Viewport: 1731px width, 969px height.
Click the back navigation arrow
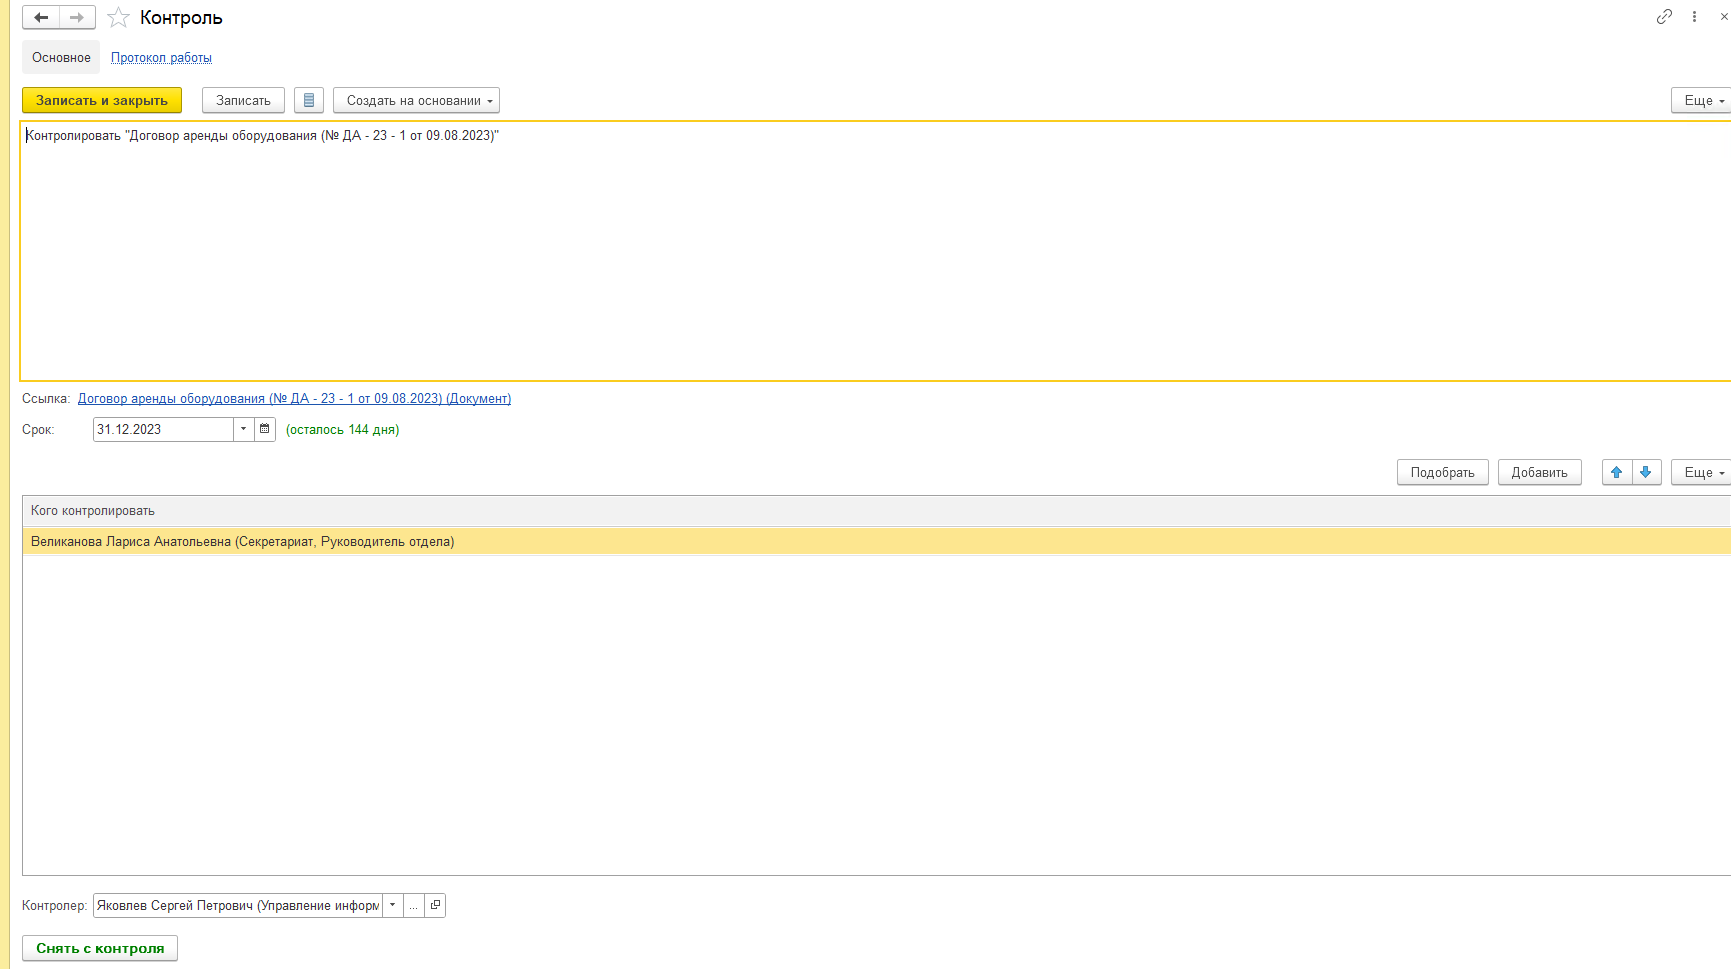pyautogui.click(x=41, y=18)
